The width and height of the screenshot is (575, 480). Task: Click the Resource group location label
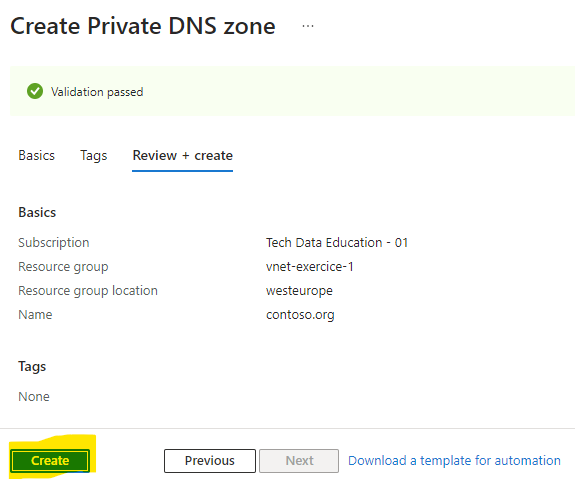pos(88,291)
